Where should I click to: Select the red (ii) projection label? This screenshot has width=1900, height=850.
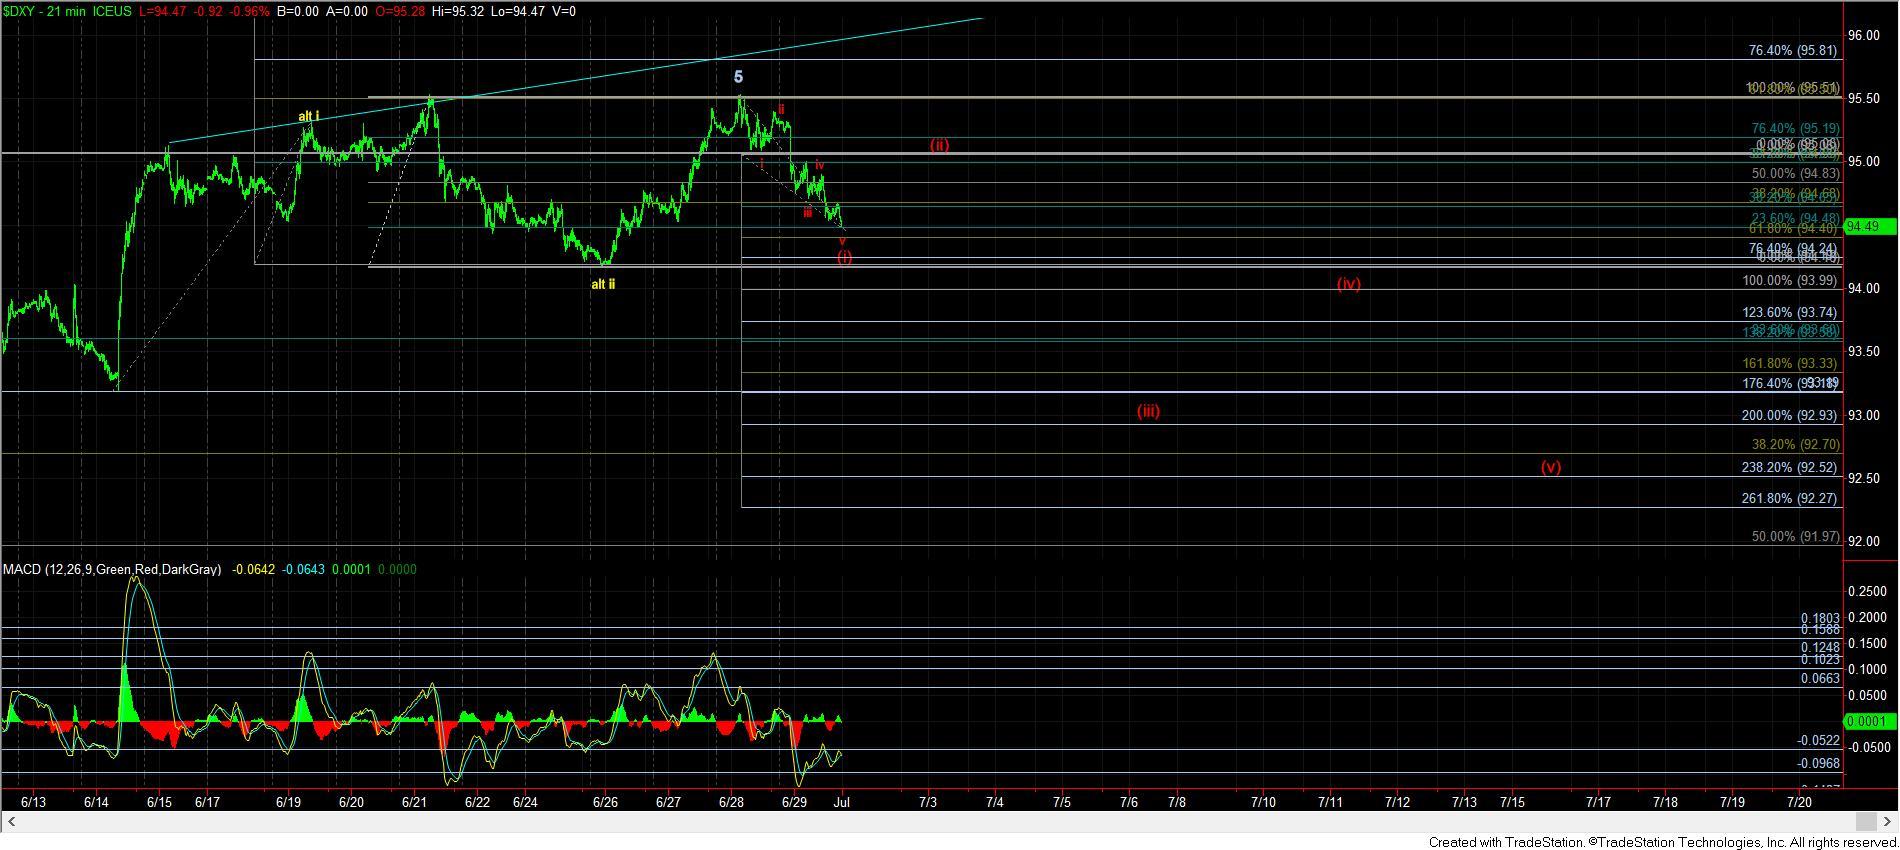pyautogui.click(x=939, y=145)
